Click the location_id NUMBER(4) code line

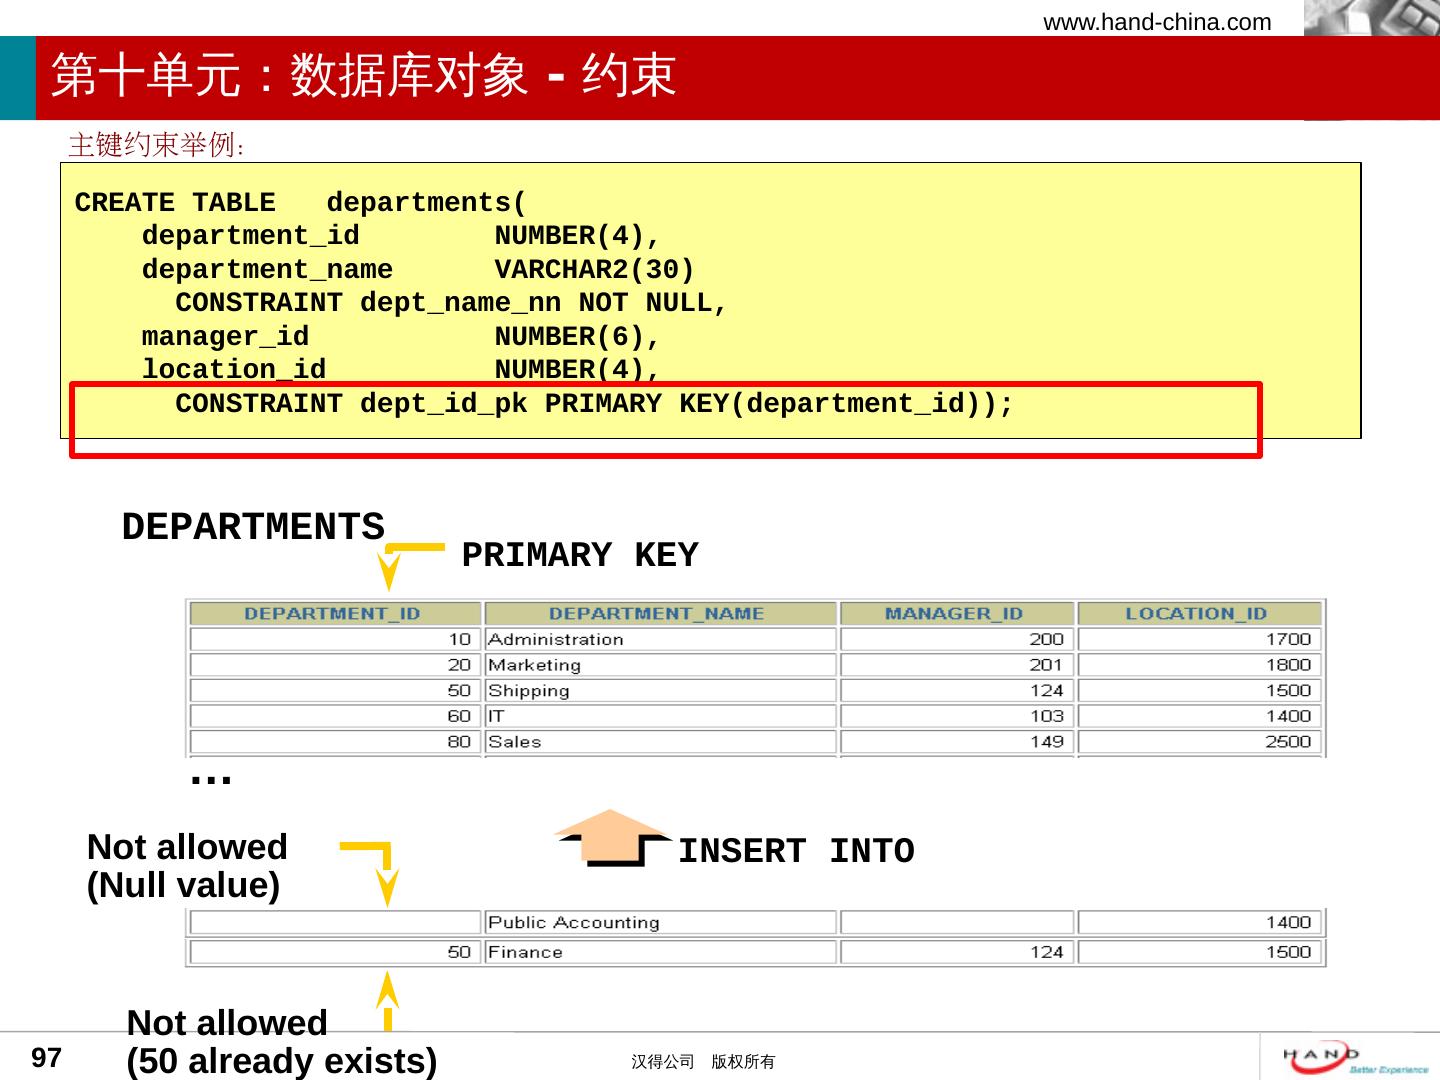[401, 370]
